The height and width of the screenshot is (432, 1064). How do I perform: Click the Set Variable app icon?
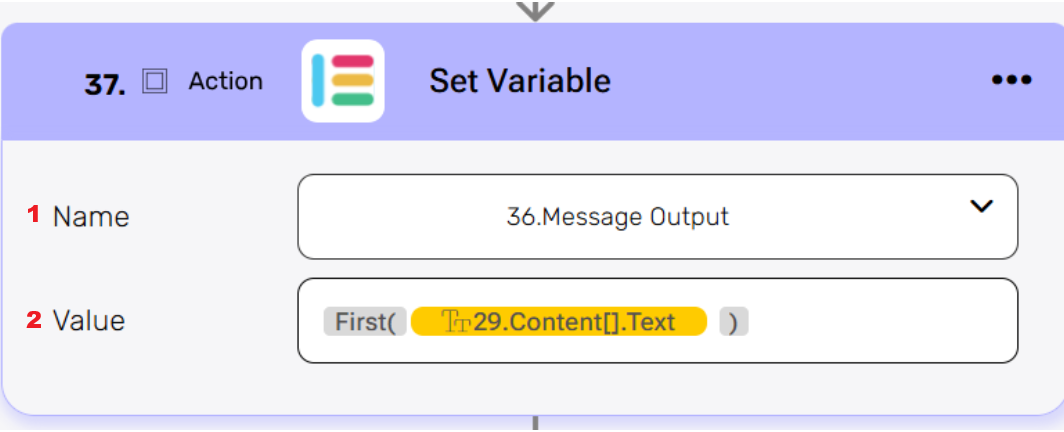coord(343,81)
